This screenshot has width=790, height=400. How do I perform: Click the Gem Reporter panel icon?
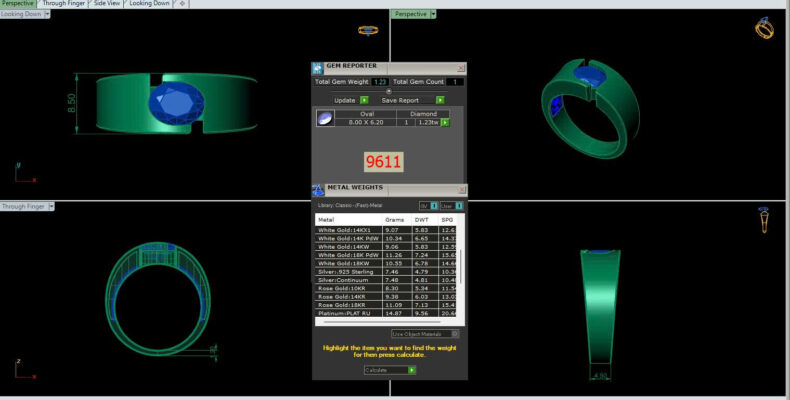point(318,67)
